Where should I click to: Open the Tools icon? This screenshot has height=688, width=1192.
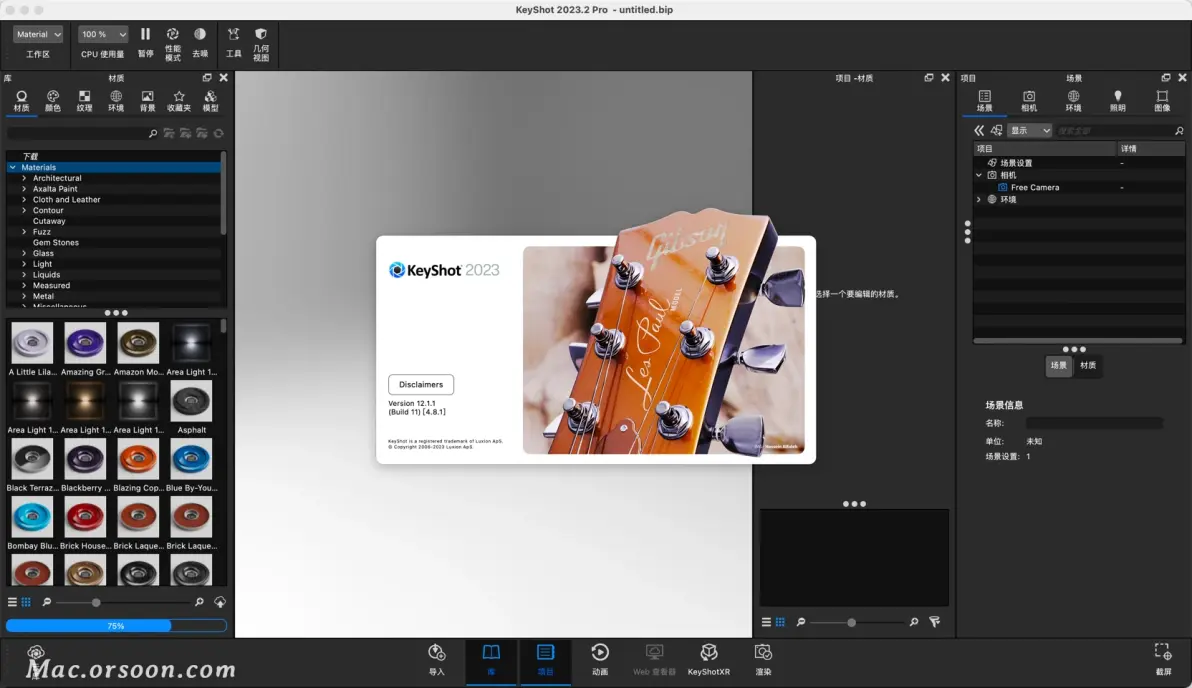[x=233, y=34]
